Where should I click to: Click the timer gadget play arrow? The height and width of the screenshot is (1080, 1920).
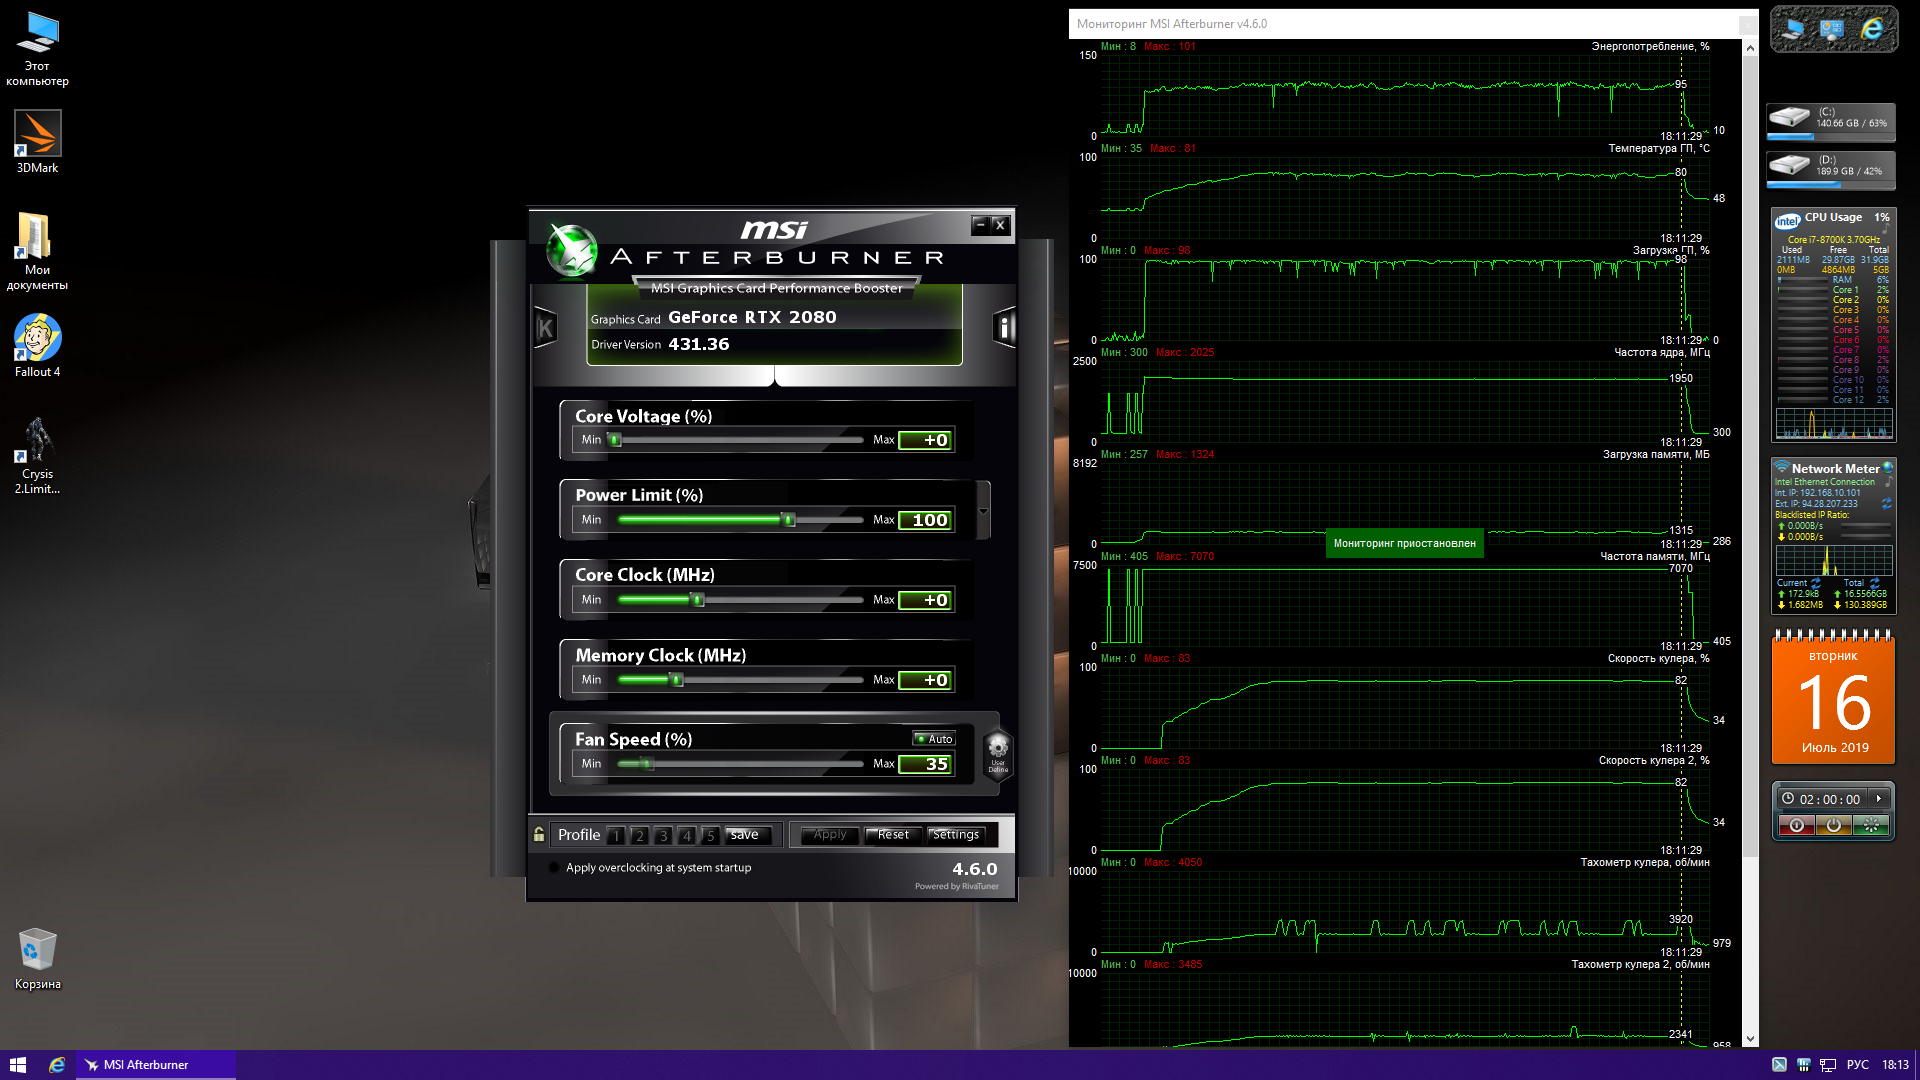click(x=1879, y=799)
